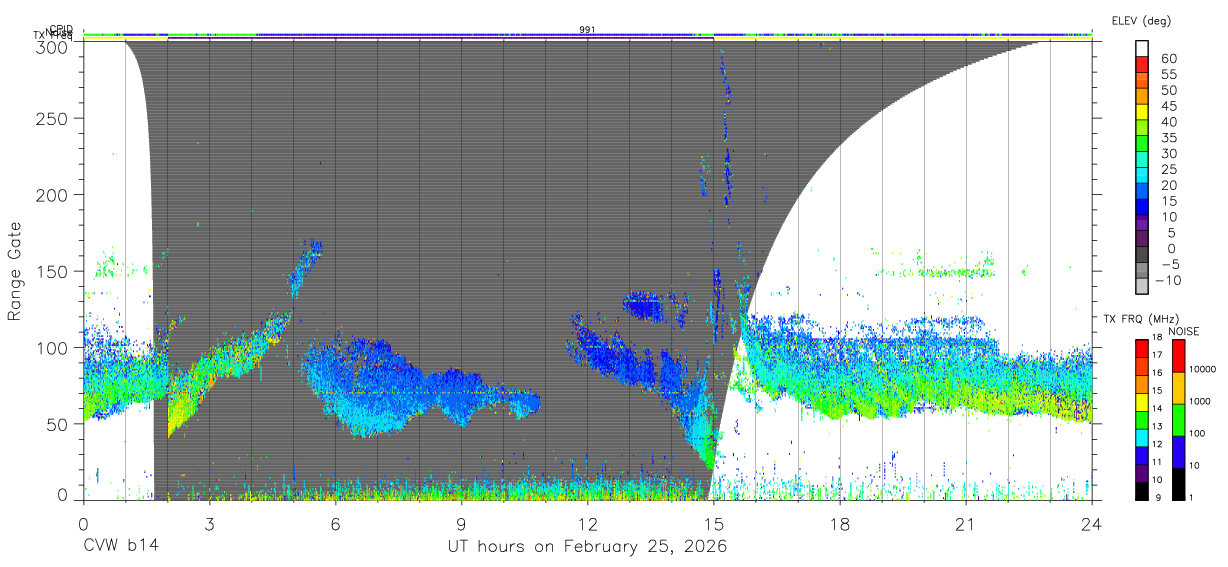
Task: Click the 'Range Gate' y-axis title
Action: click(15, 272)
